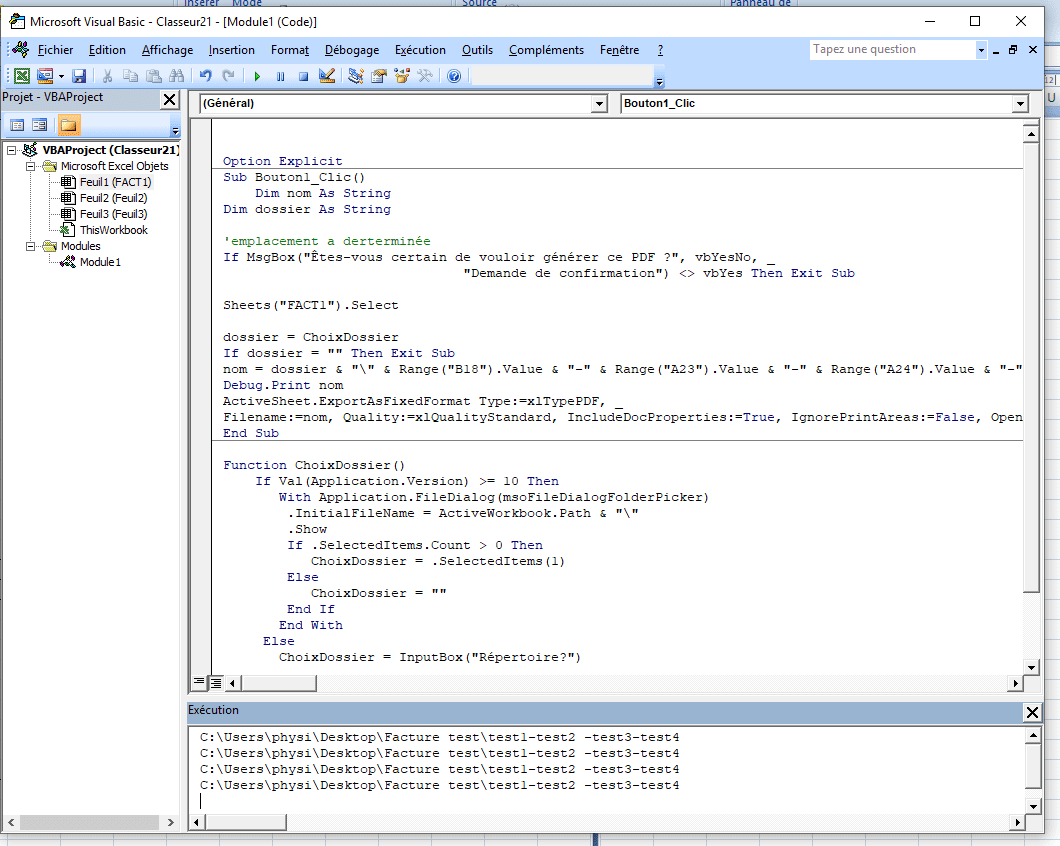The width and height of the screenshot is (1060, 846).
Task: Open the Débogage menu
Action: click(x=351, y=50)
